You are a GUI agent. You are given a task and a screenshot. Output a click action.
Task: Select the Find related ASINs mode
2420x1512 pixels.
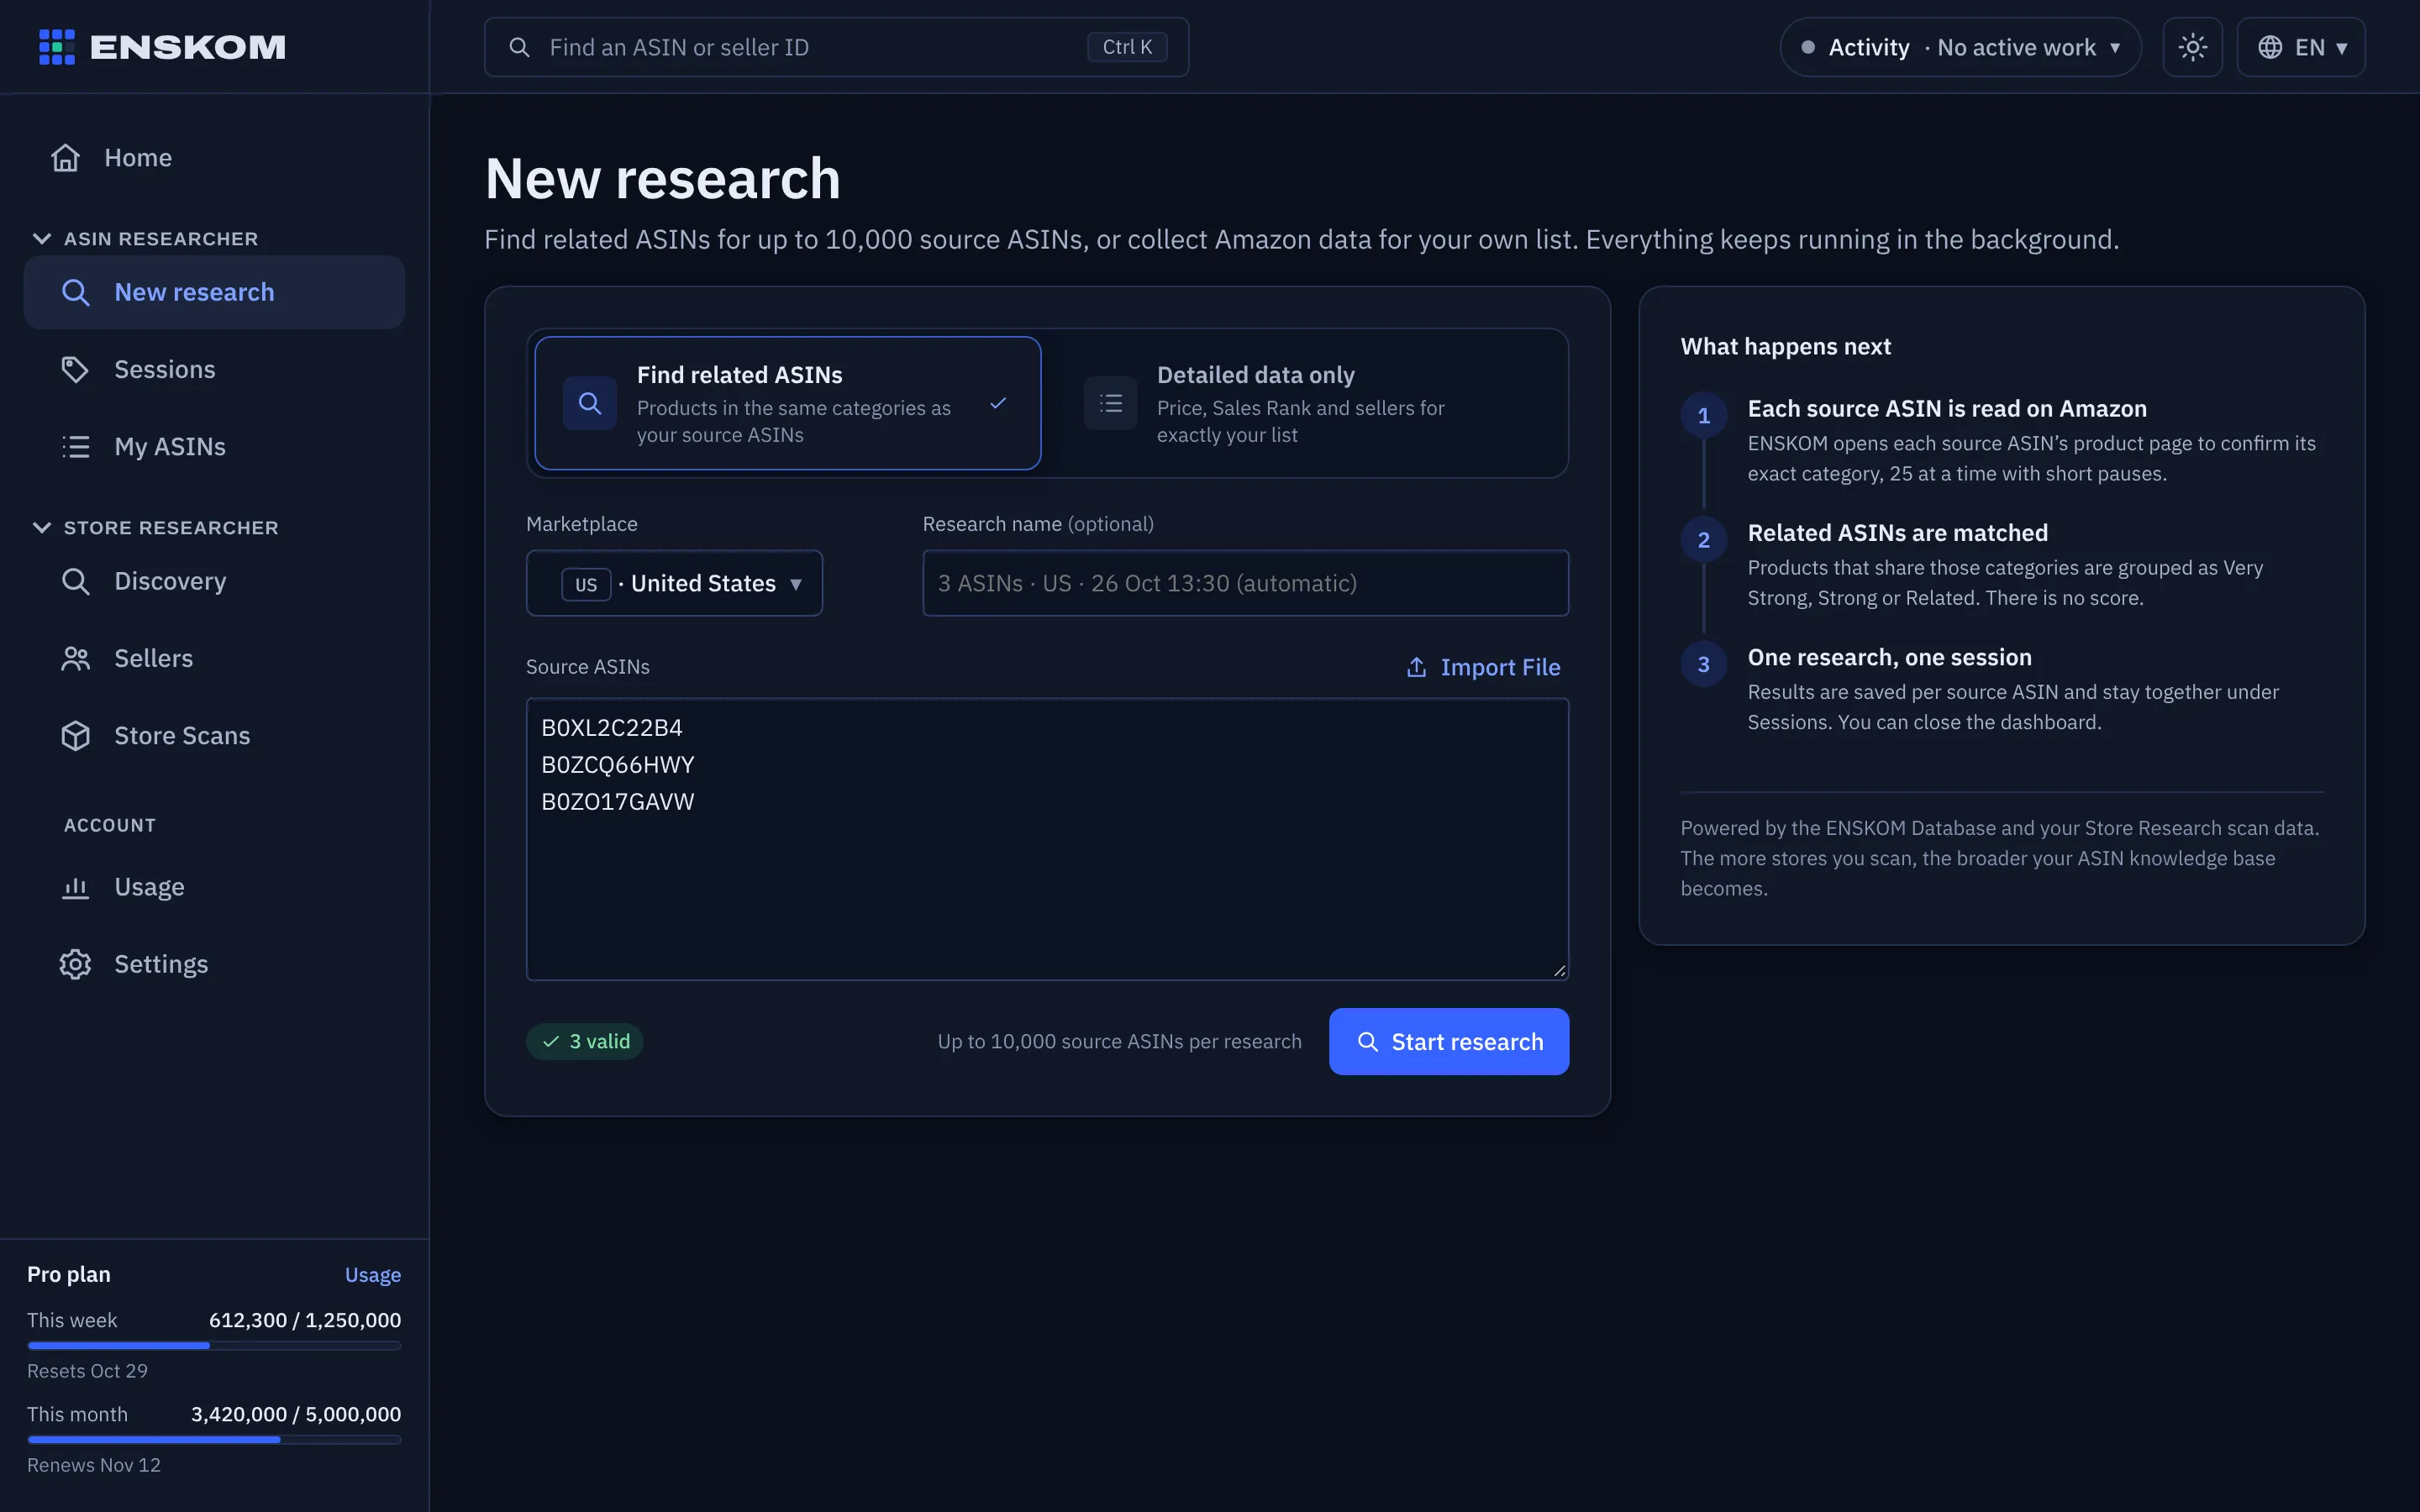tap(788, 403)
